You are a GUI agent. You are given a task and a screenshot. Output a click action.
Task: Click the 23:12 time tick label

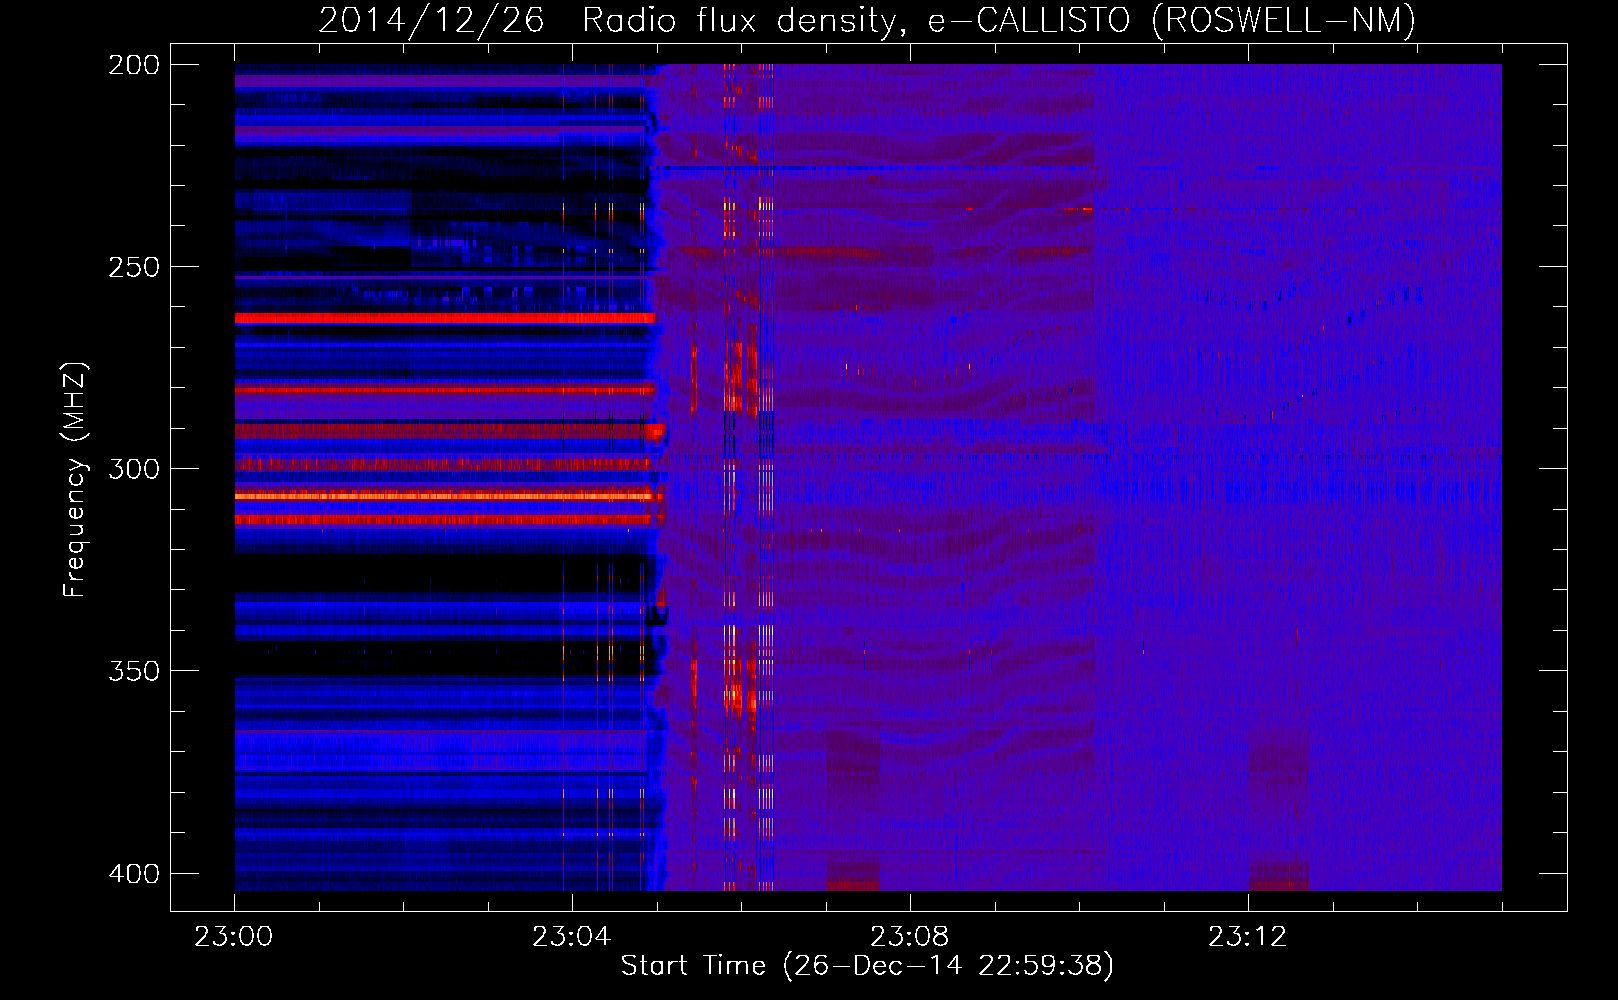click(1248, 937)
